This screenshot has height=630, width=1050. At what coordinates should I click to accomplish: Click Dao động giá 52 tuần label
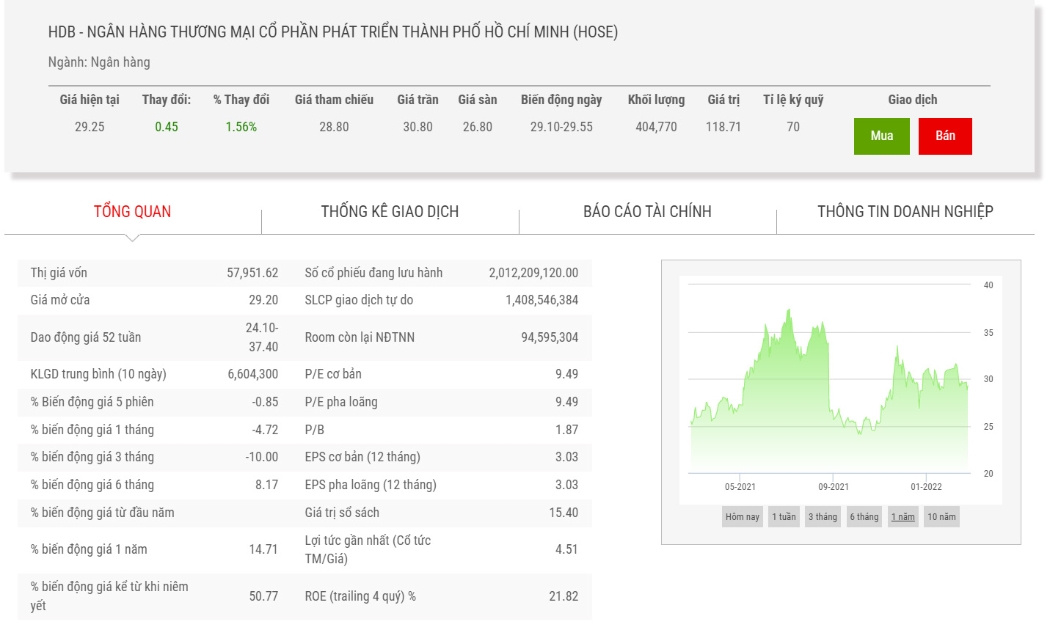[86, 337]
